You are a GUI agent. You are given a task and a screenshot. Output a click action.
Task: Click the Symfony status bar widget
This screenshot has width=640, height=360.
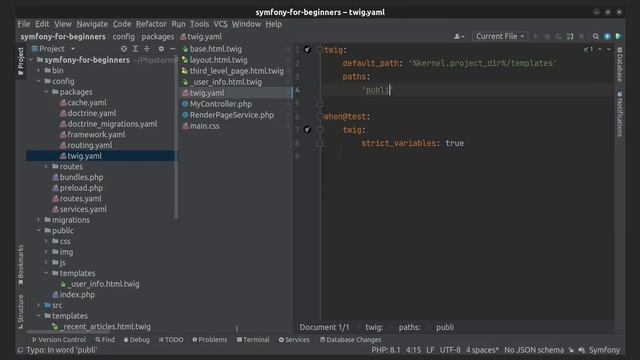coord(604,350)
